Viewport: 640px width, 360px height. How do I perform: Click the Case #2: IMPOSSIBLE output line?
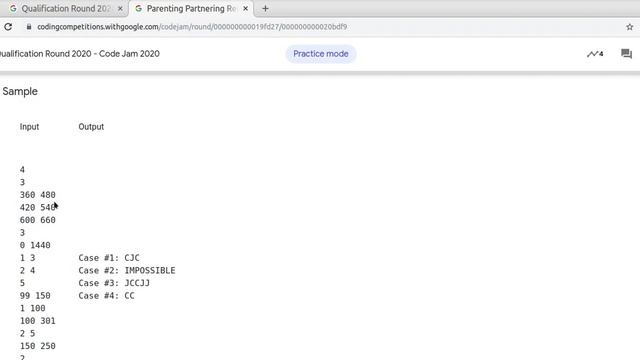pyautogui.click(x=127, y=271)
